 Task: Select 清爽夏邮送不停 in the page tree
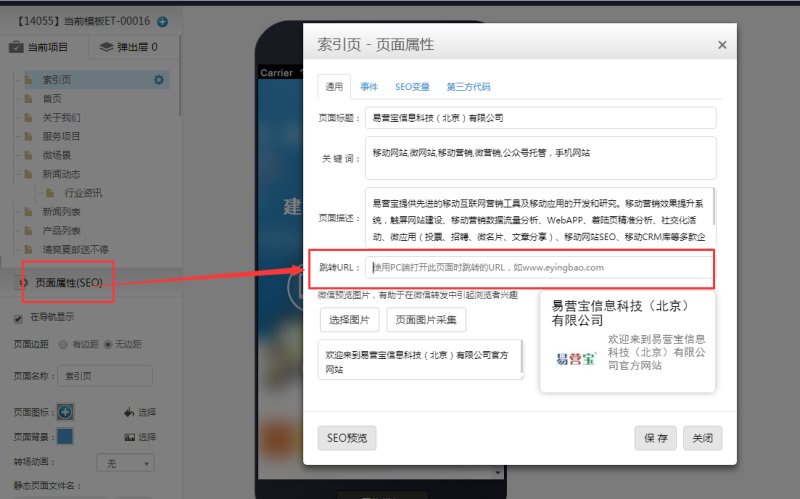[x=76, y=250]
